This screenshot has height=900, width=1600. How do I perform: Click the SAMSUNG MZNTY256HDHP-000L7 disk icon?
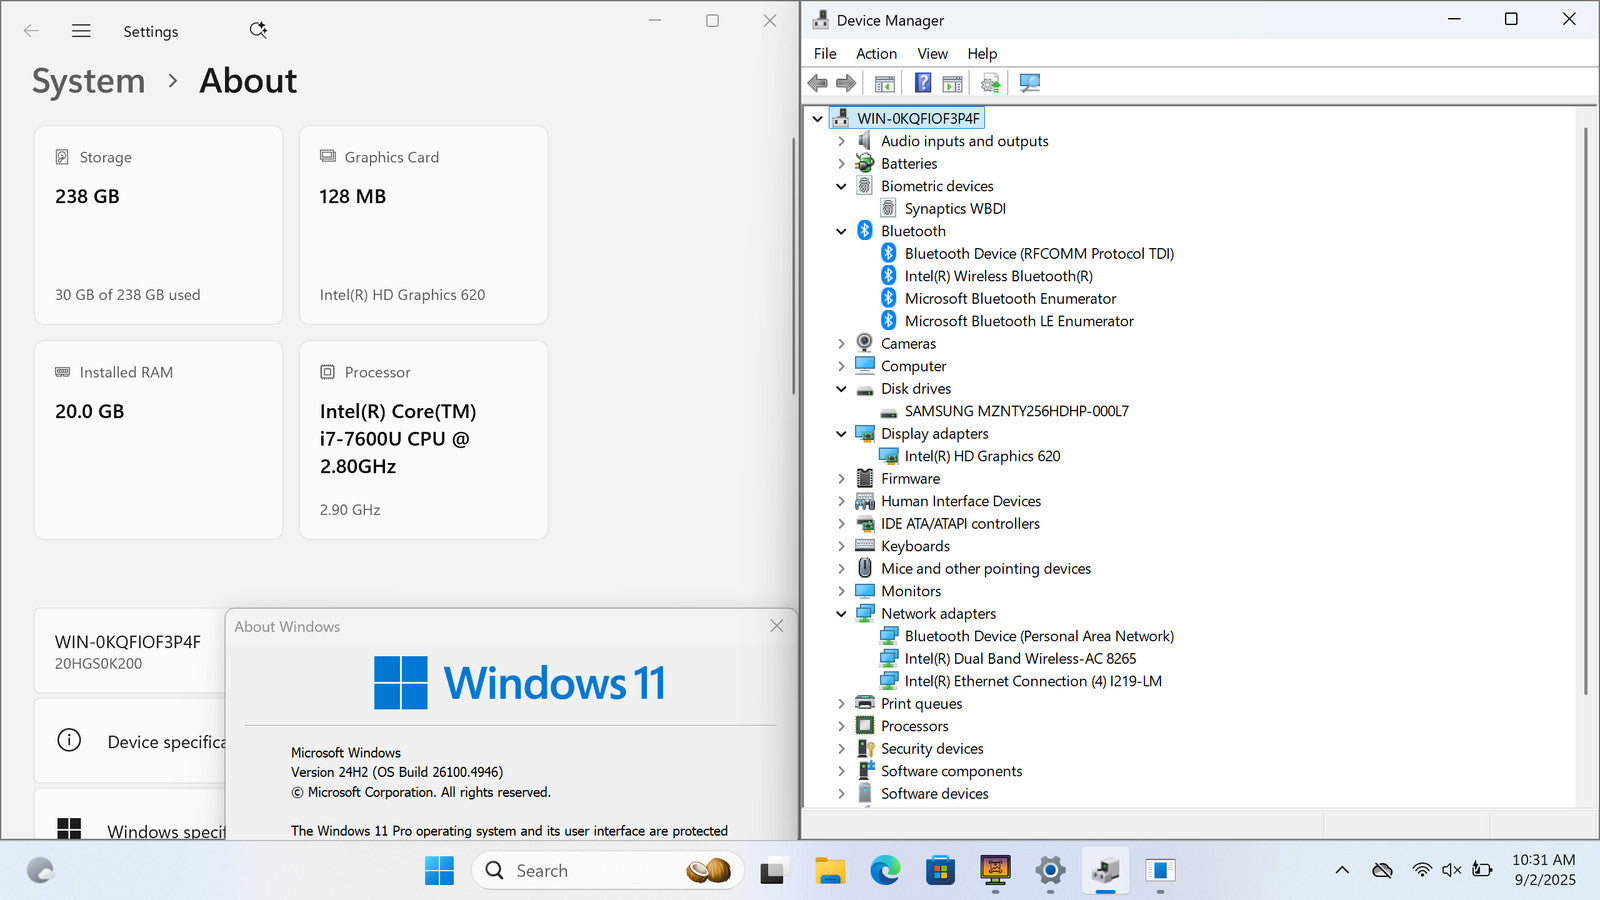tap(888, 412)
